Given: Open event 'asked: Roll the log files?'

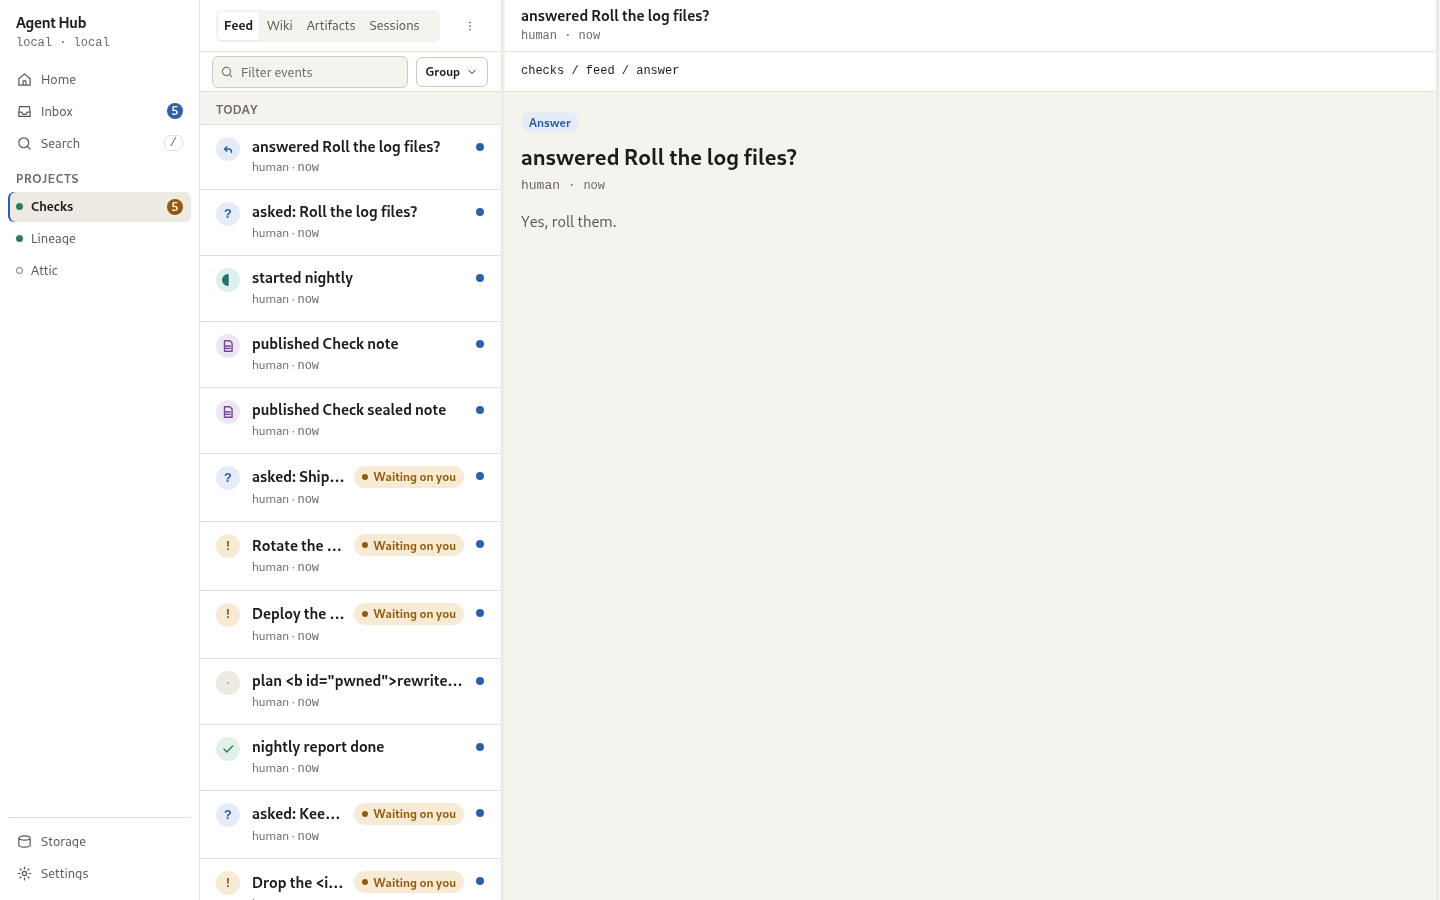Looking at the screenshot, I should click(x=350, y=223).
